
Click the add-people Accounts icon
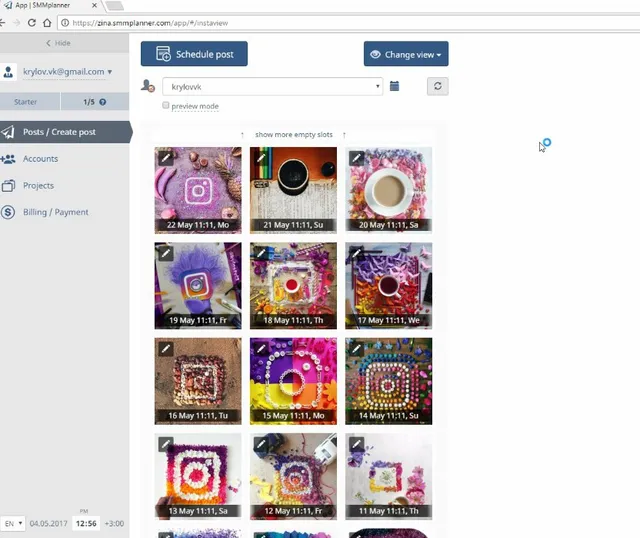(x=8, y=159)
